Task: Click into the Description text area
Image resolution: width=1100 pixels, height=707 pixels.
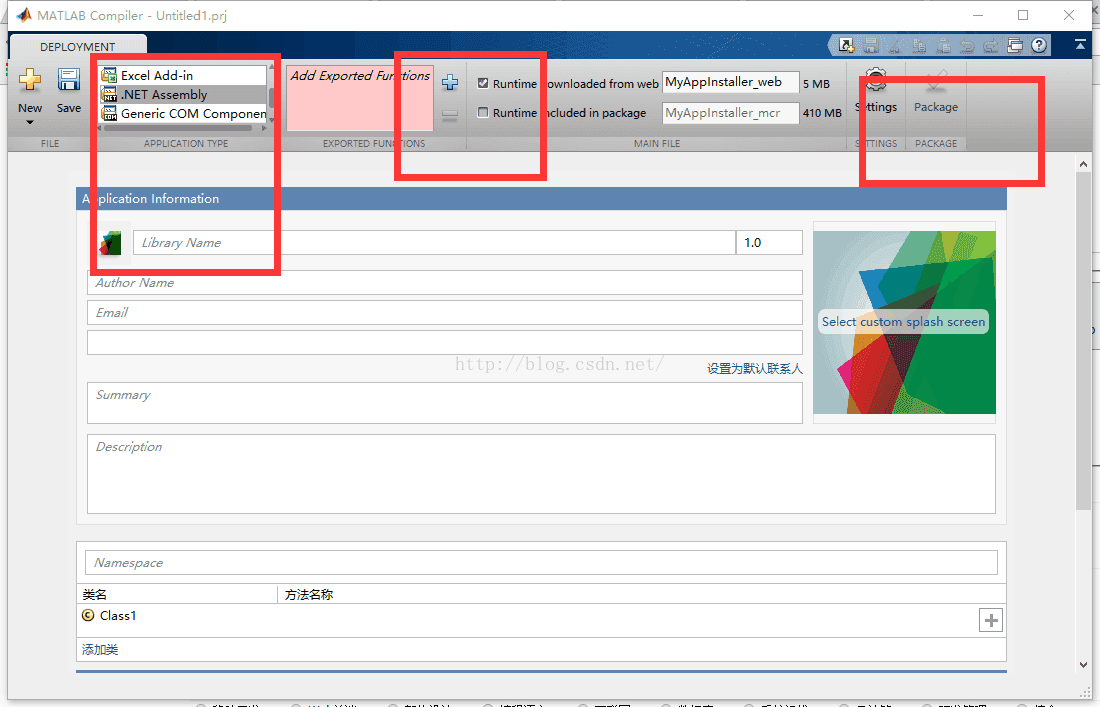Action: coord(541,474)
